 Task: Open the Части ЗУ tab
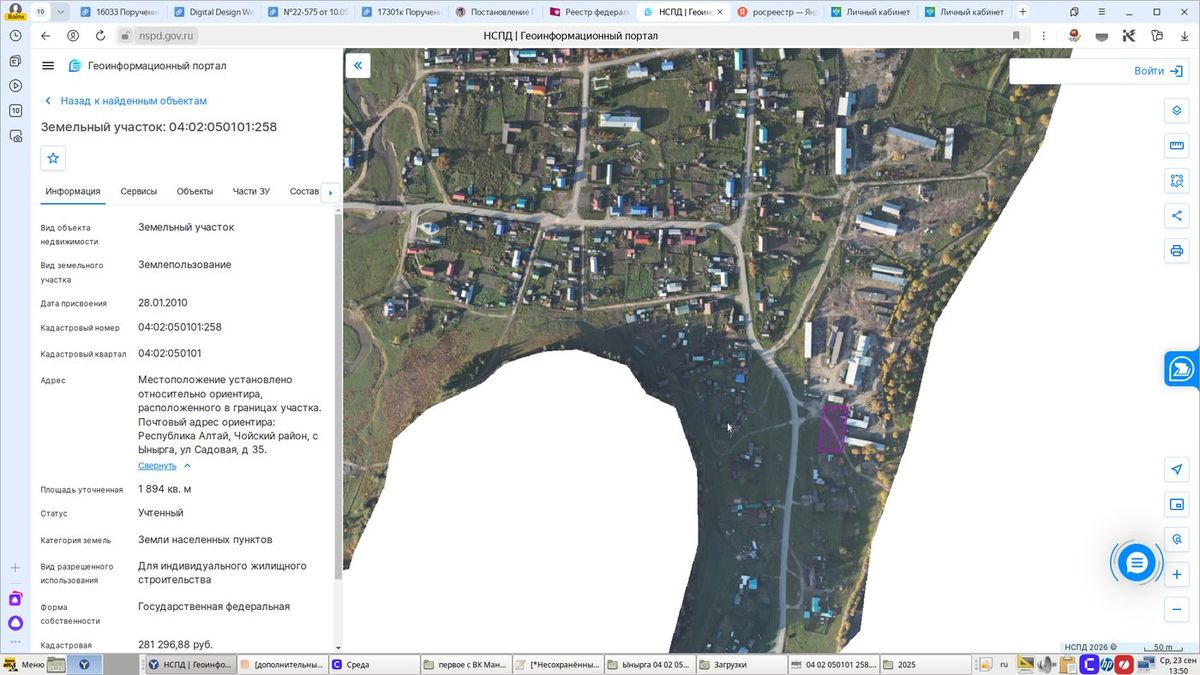(251, 191)
